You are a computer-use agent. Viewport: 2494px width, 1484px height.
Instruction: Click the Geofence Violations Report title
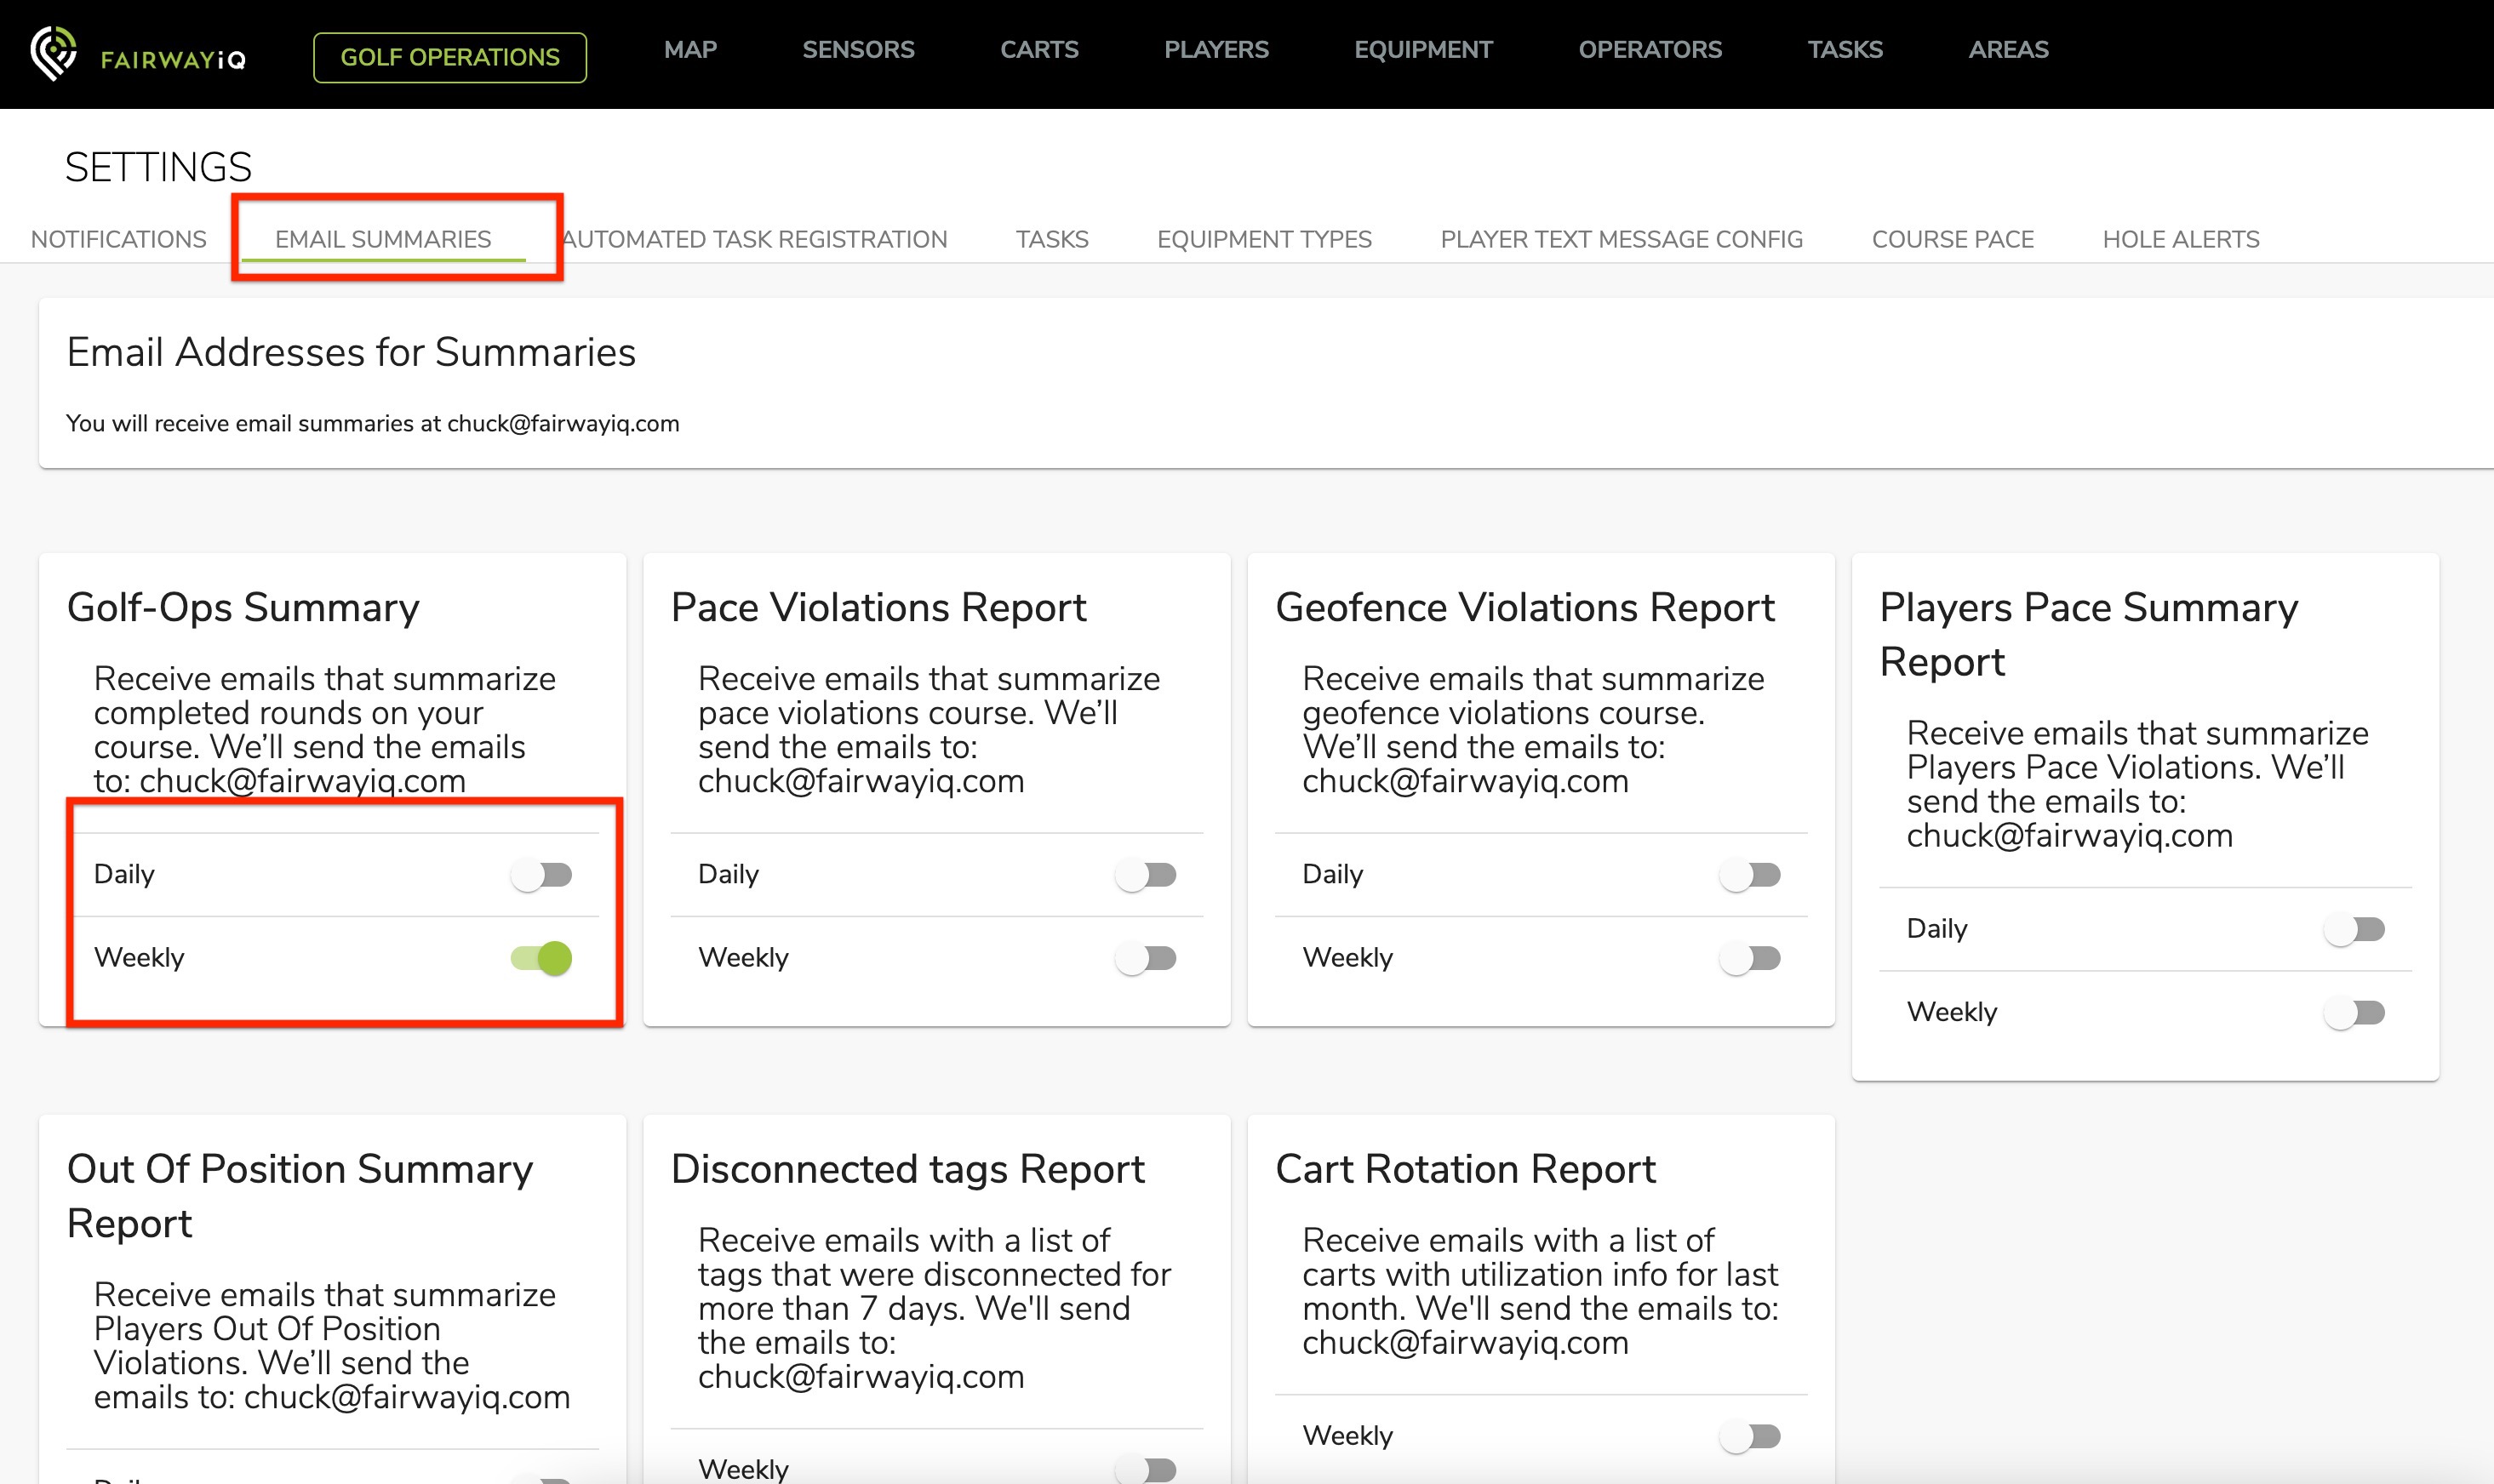coord(1525,608)
